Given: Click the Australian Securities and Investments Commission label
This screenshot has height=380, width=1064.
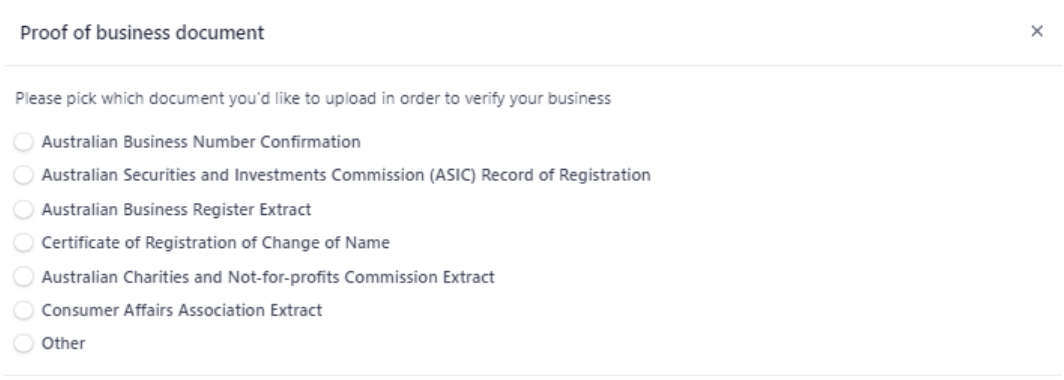Looking at the screenshot, I should [x=233, y=175].
